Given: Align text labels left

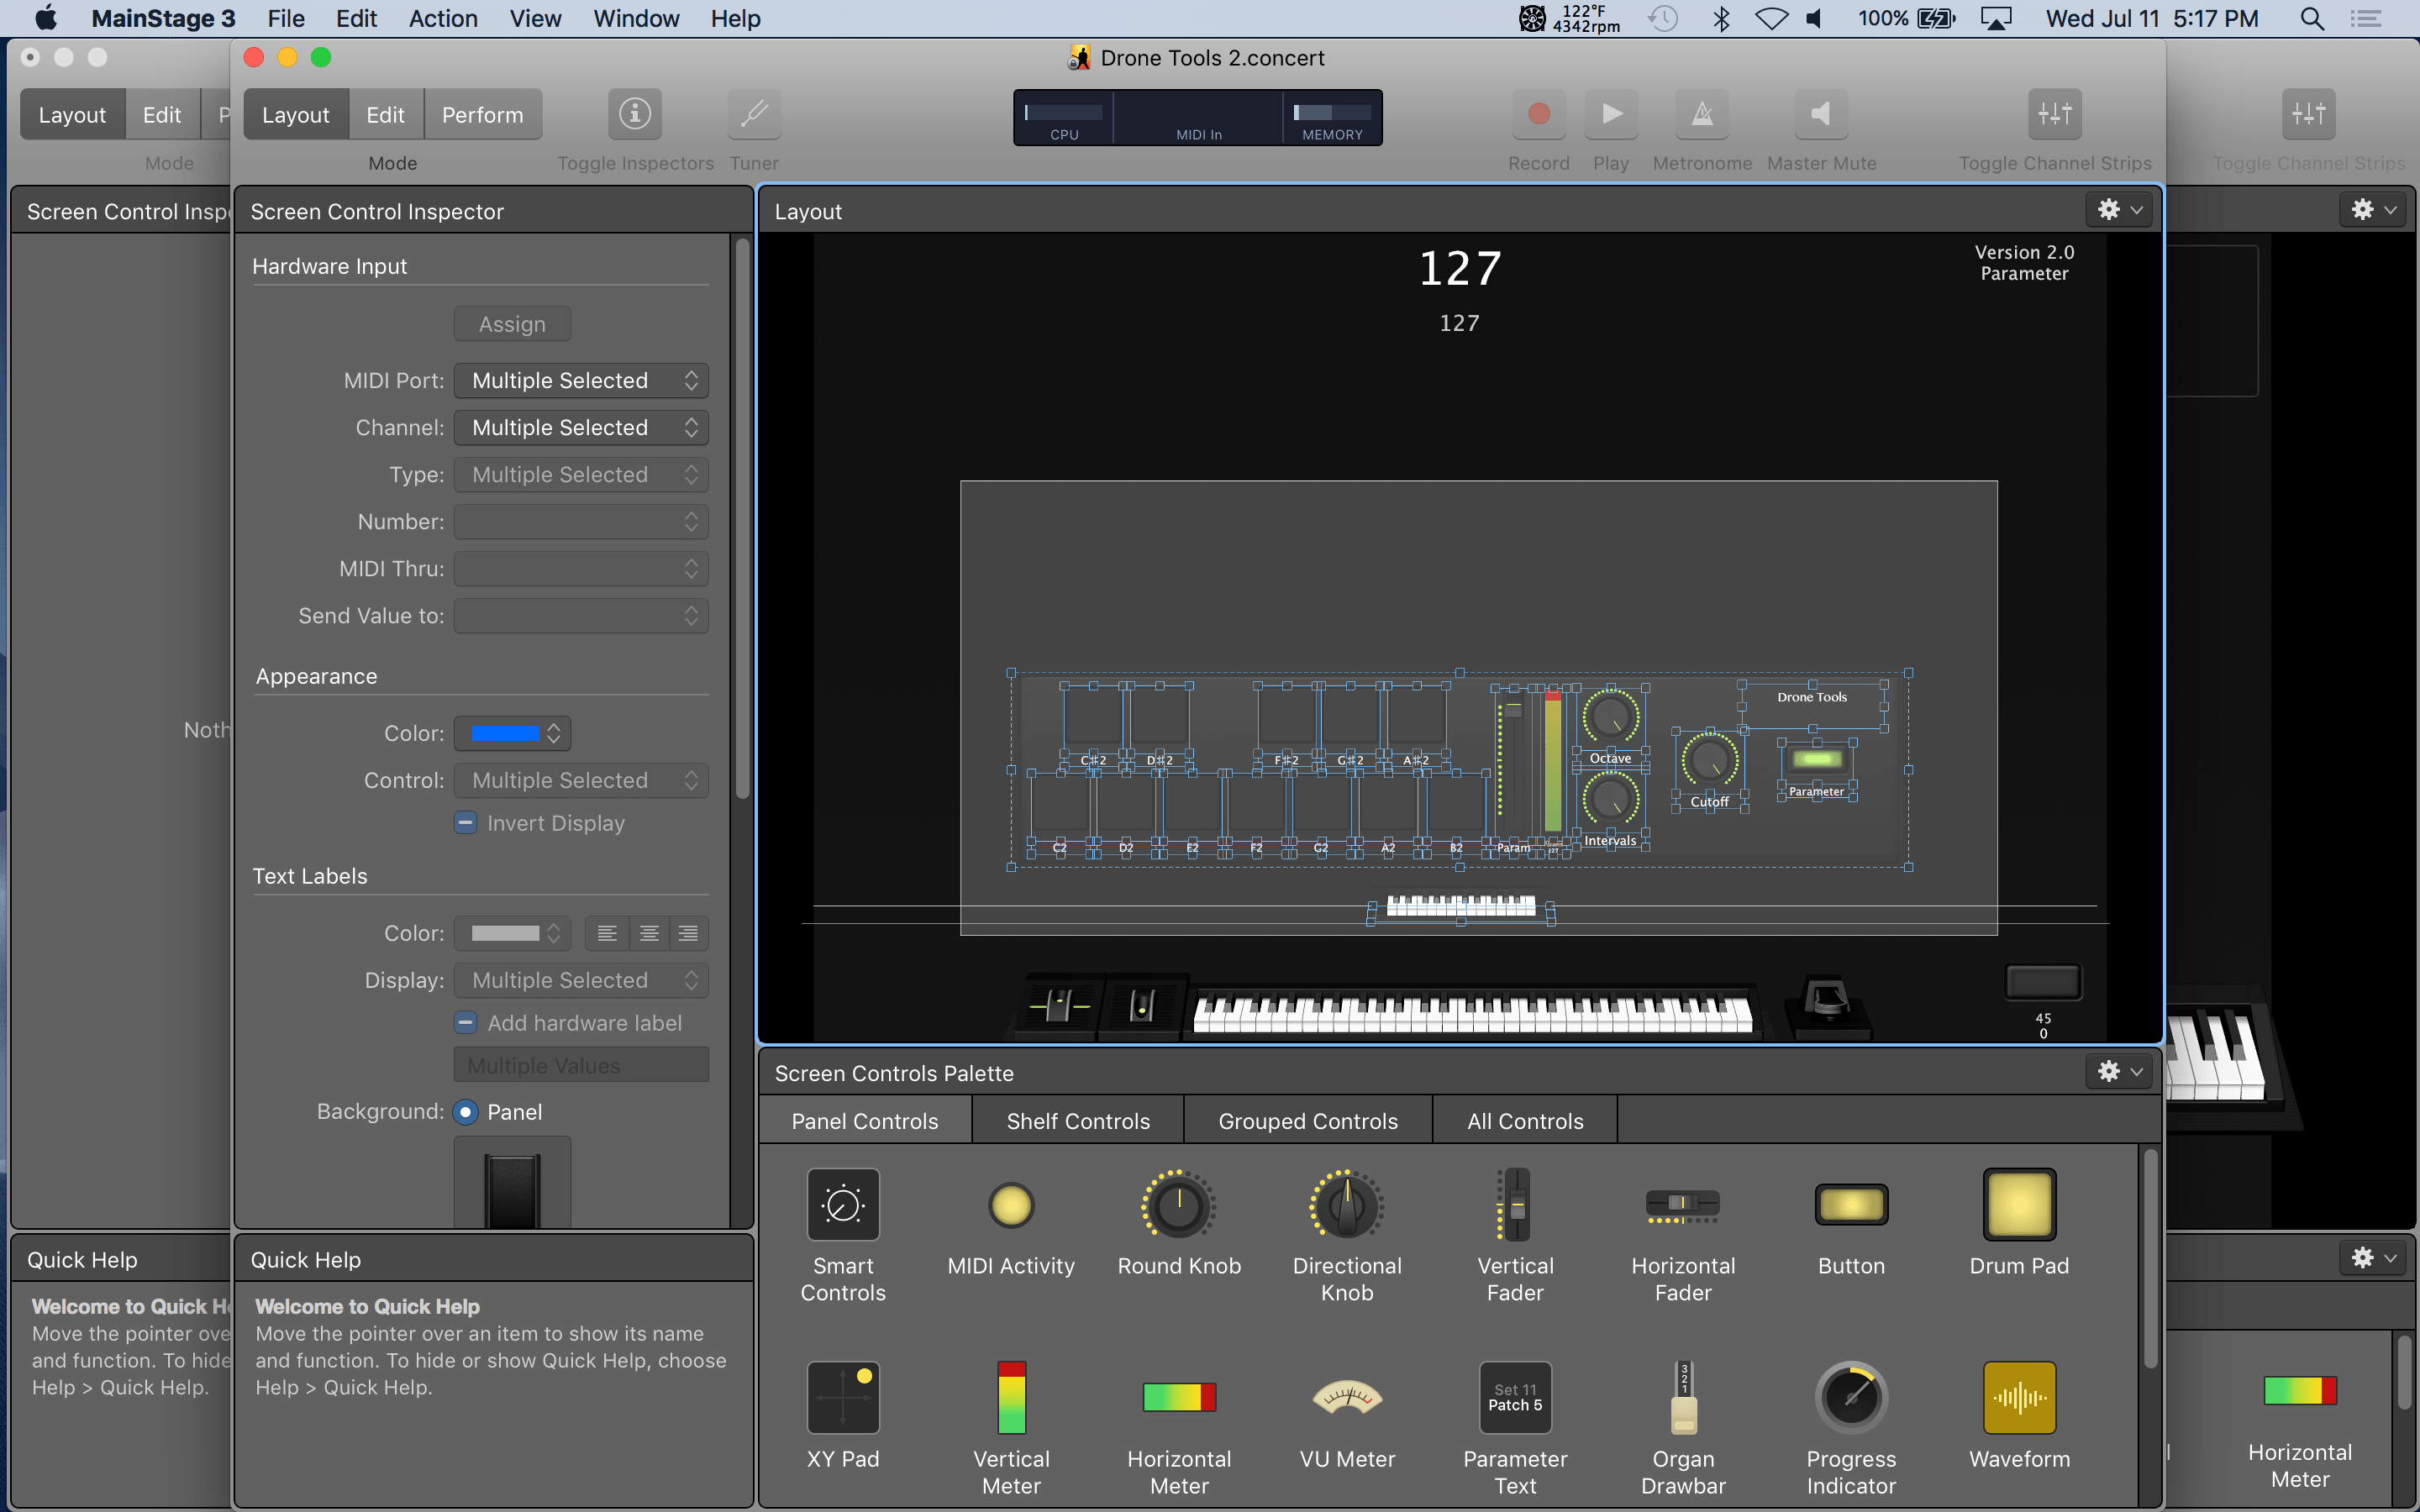Looking at the screenshot, I should click(607, 933).
